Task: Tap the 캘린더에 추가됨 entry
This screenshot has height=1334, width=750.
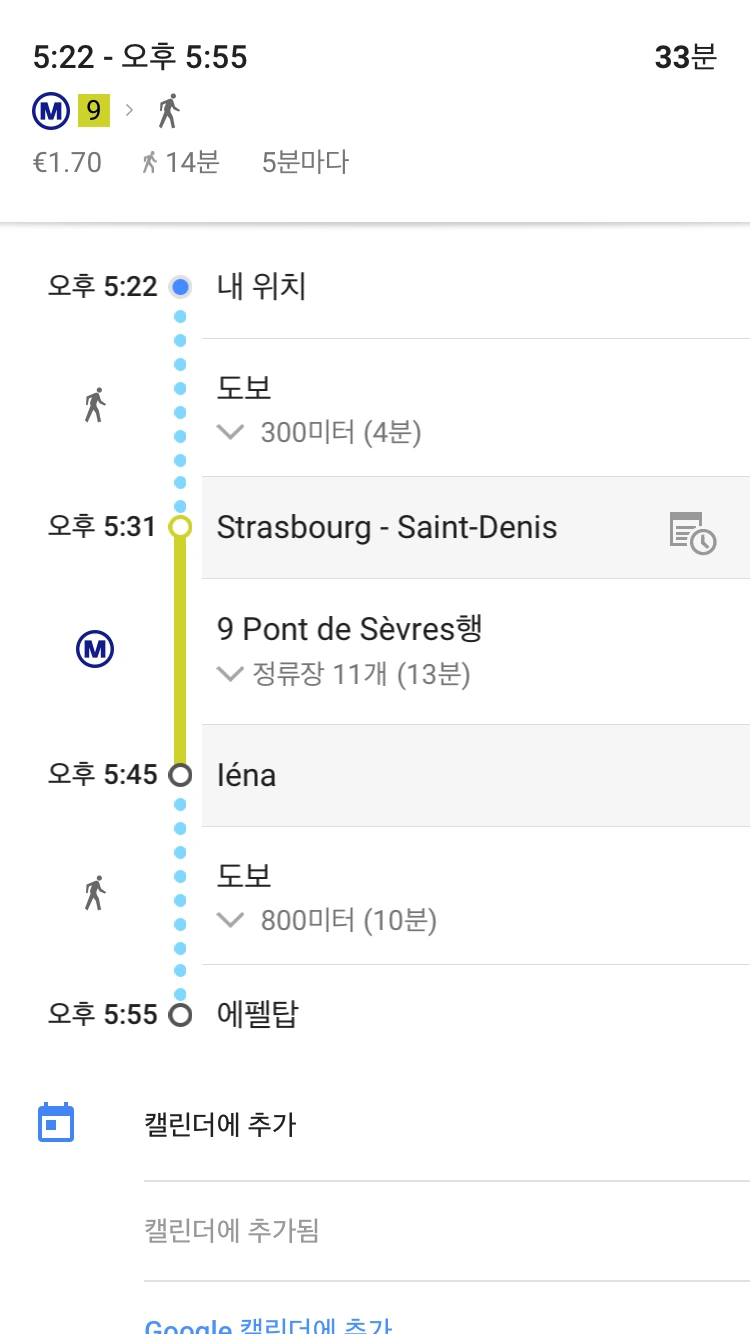Action: (x=232, y=1230)
